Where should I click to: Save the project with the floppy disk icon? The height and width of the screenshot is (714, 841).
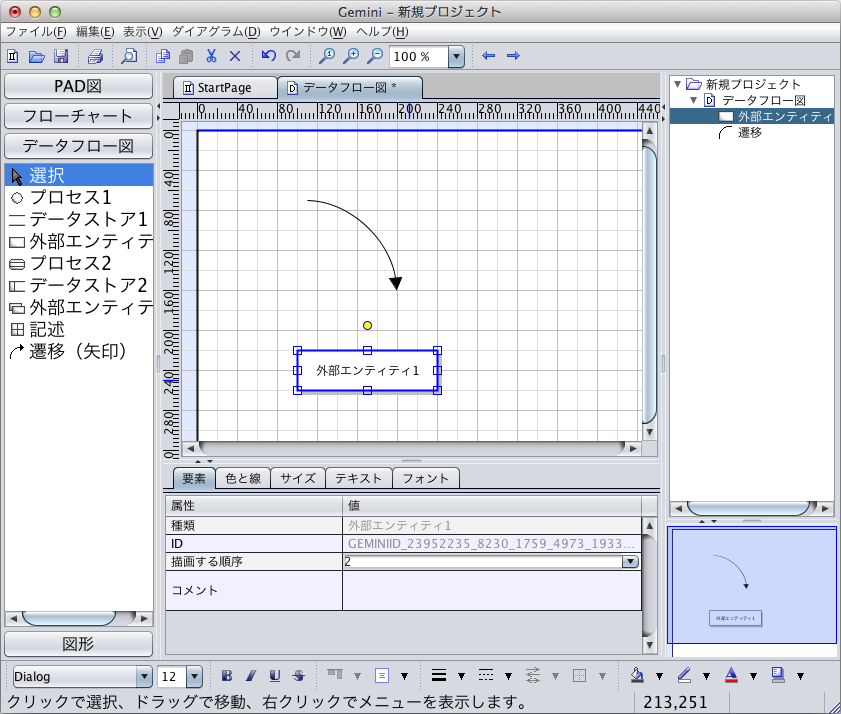coord(61,56)
